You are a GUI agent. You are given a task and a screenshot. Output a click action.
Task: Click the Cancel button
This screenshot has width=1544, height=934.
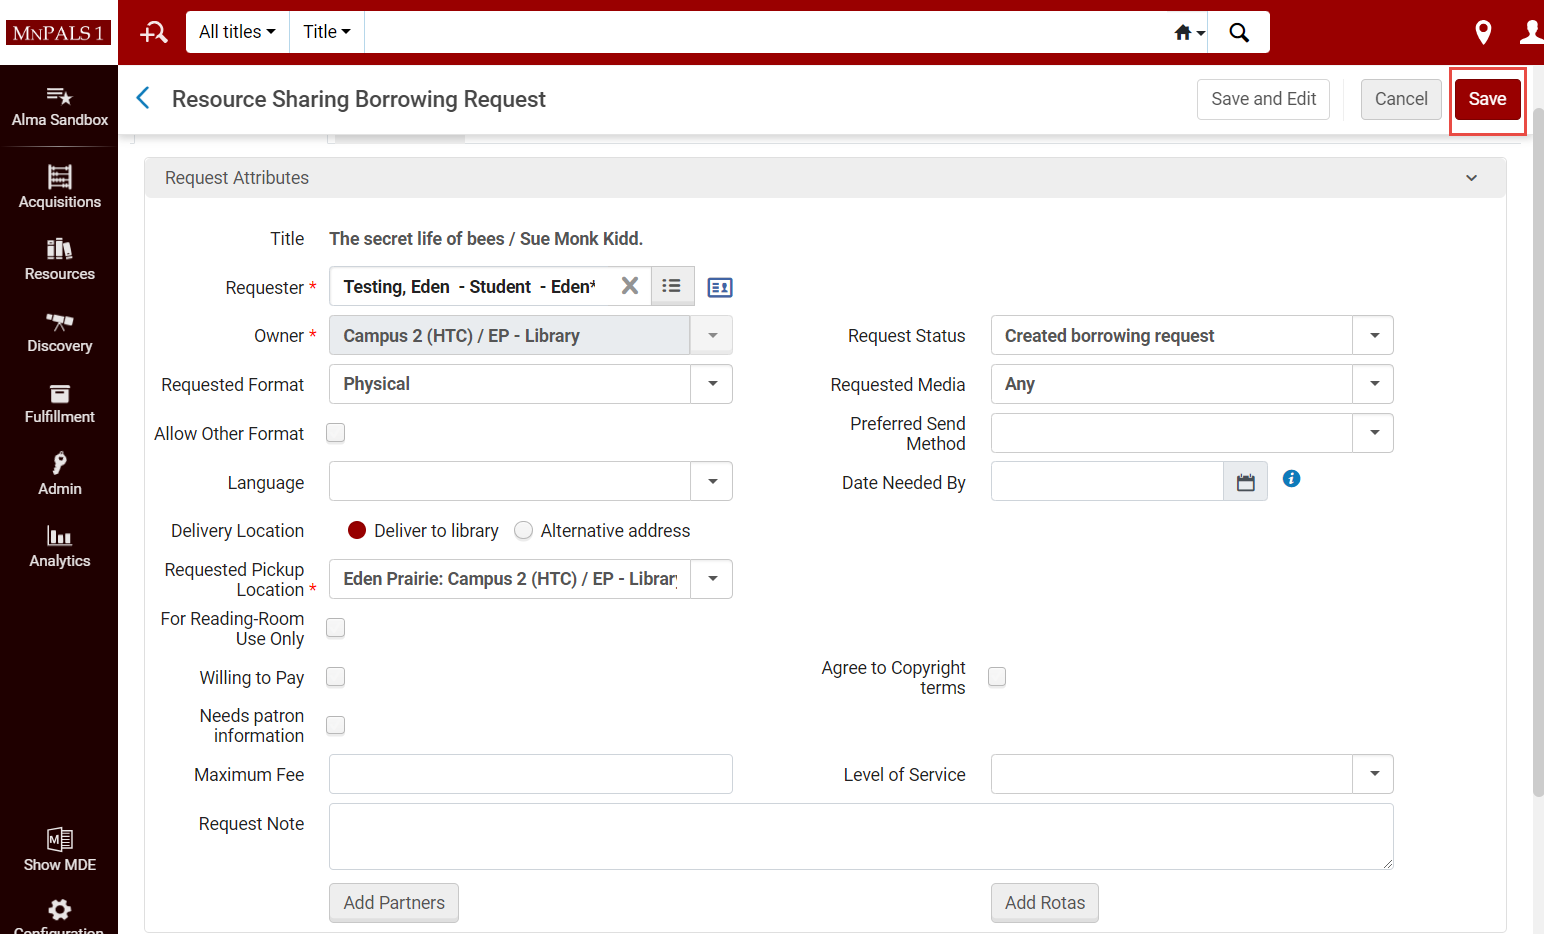click(1401, 99)
